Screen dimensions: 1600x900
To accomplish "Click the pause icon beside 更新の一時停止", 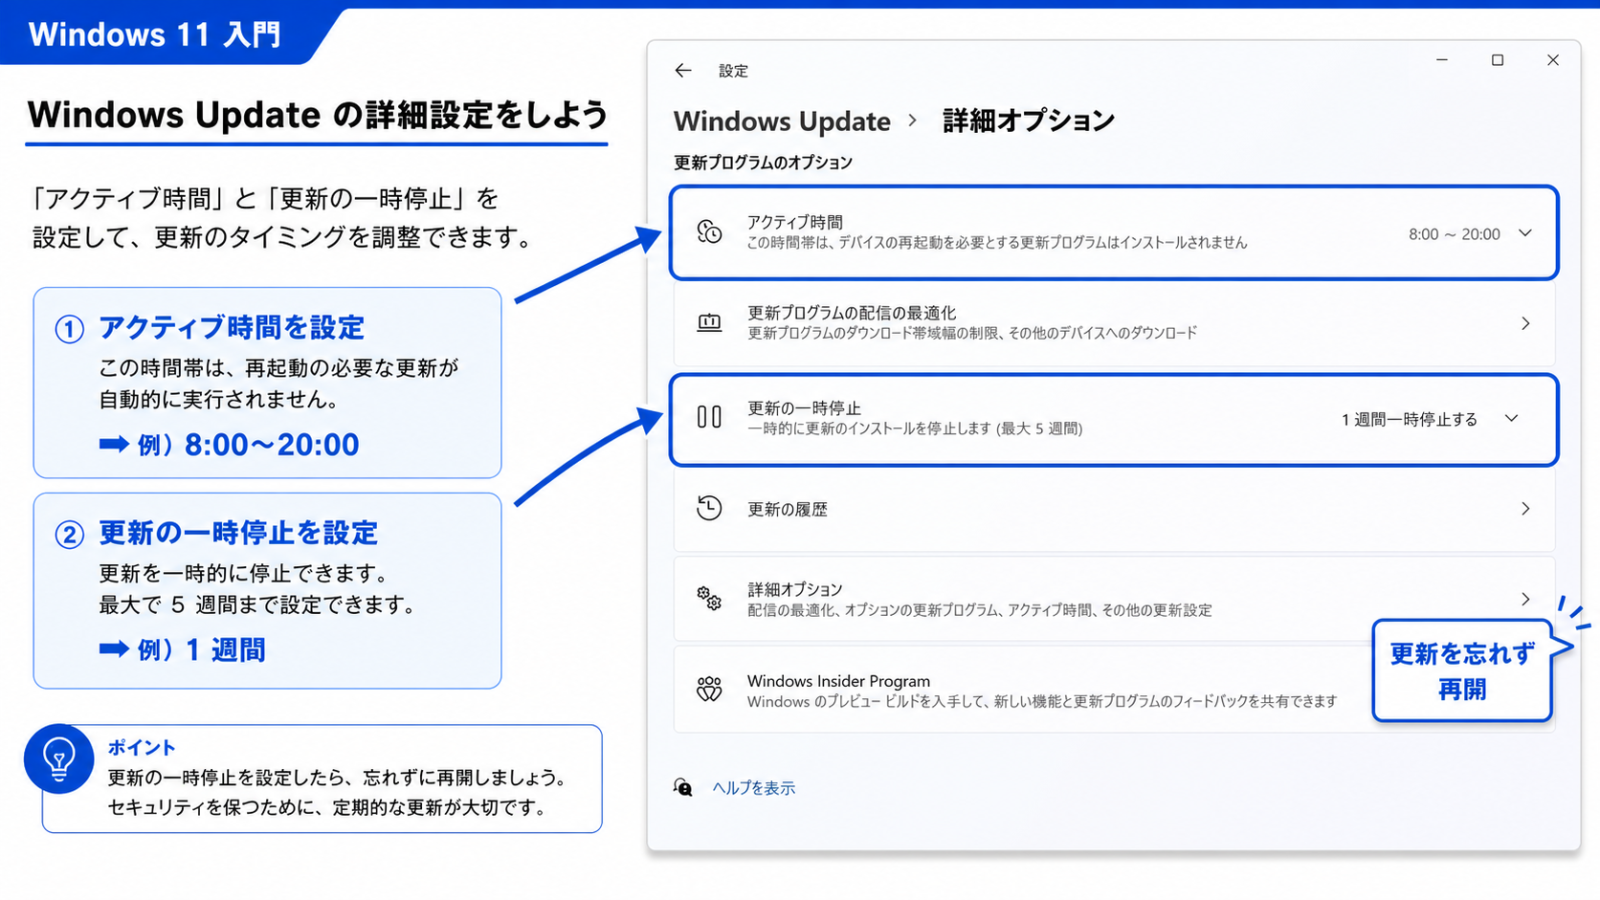I will [709, 417].
